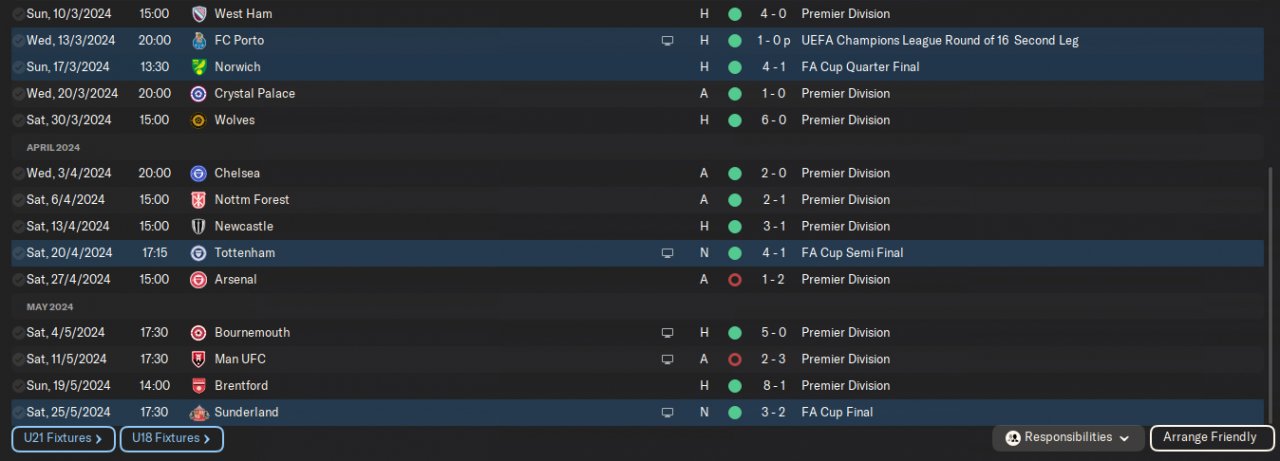
Task: Open the Crystal Palace team link
Action: click(x=255, y=94)
